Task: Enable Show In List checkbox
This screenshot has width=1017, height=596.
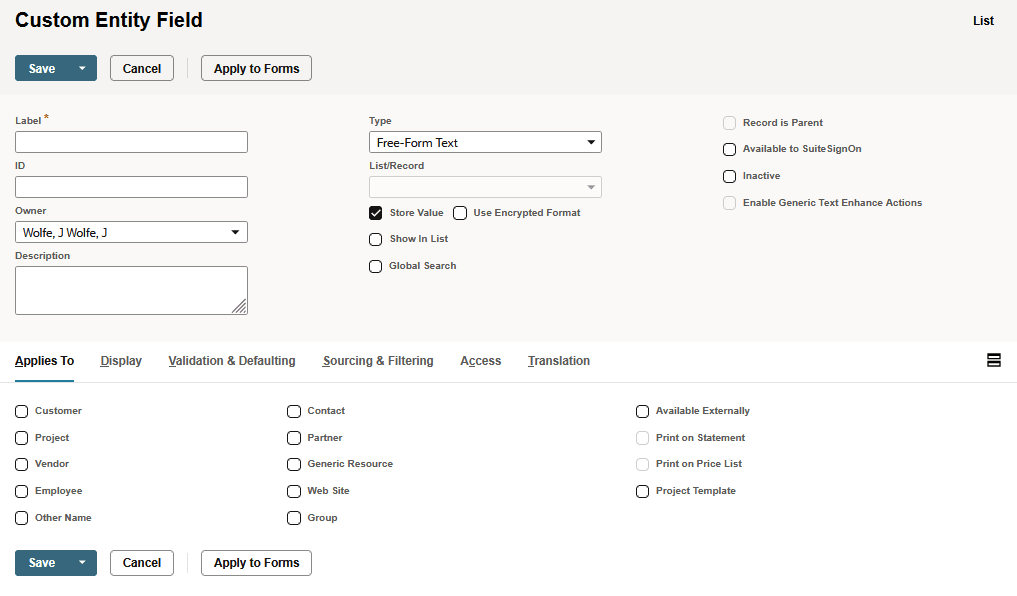Action: [x=376, y=239]
